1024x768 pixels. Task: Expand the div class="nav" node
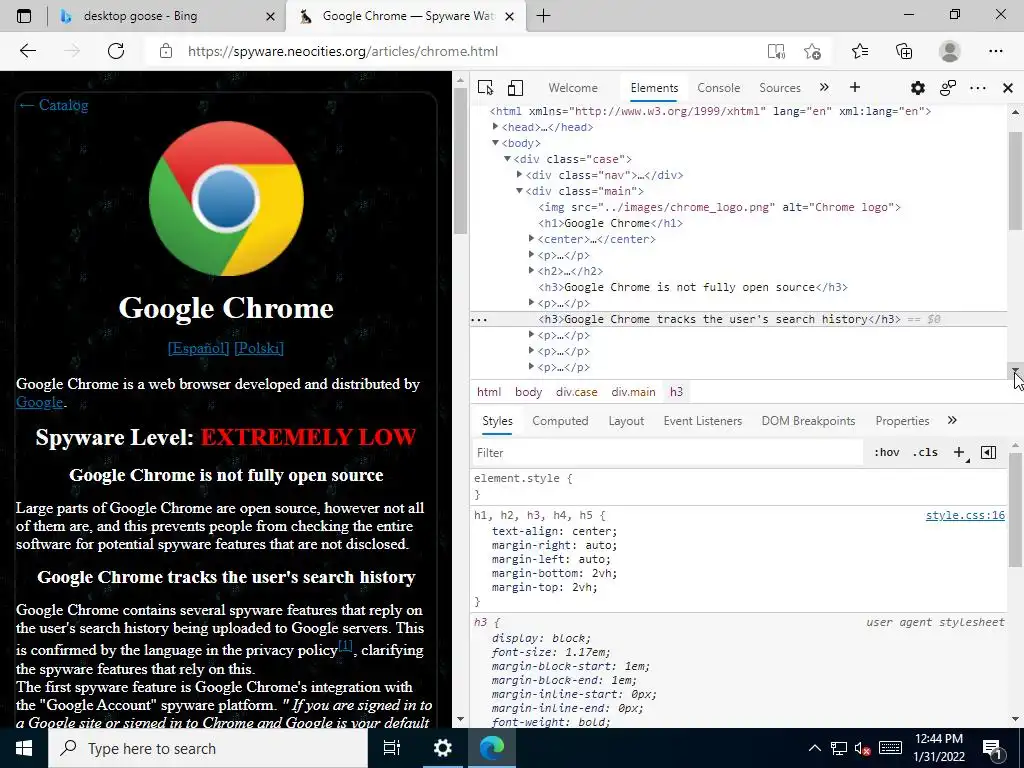519,174
